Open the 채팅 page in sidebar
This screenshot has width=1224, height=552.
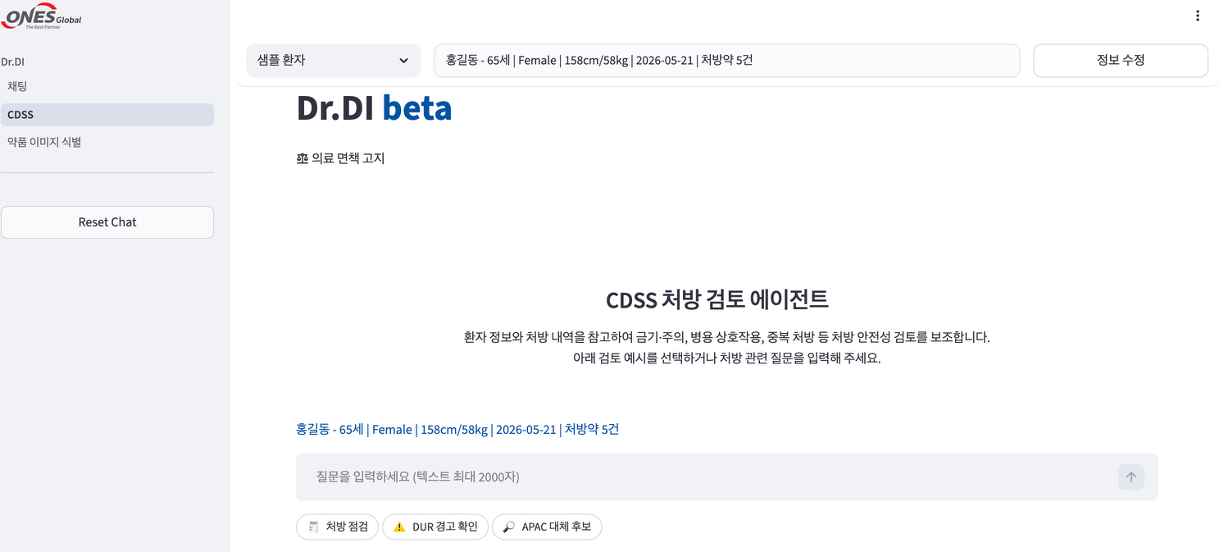tap(107, 87)
